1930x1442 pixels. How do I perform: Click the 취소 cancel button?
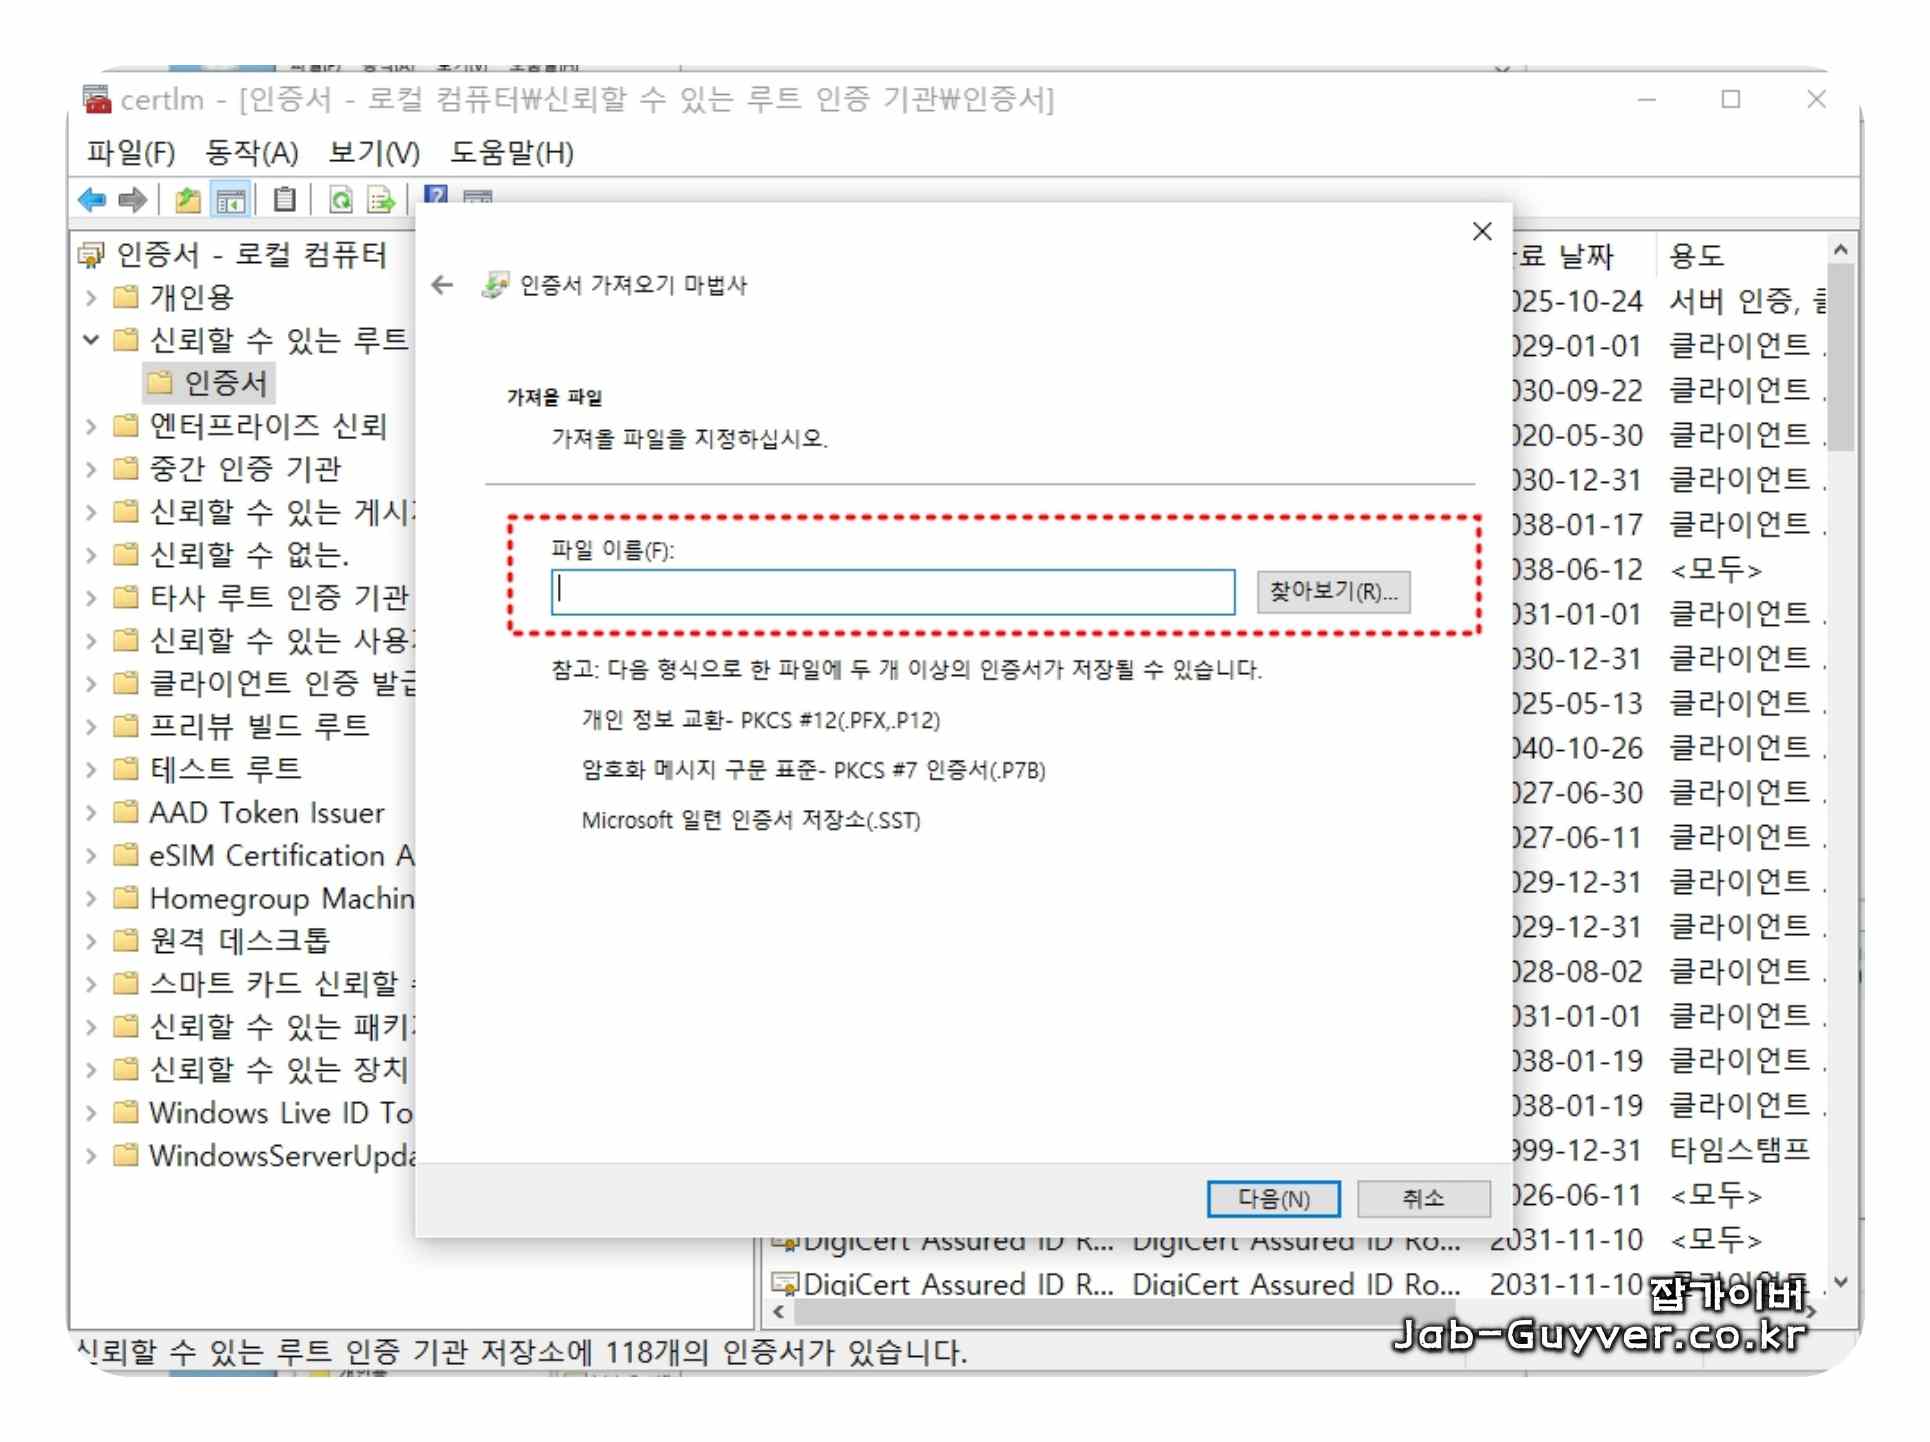pyautogui.click(x=1422, y=1198)
